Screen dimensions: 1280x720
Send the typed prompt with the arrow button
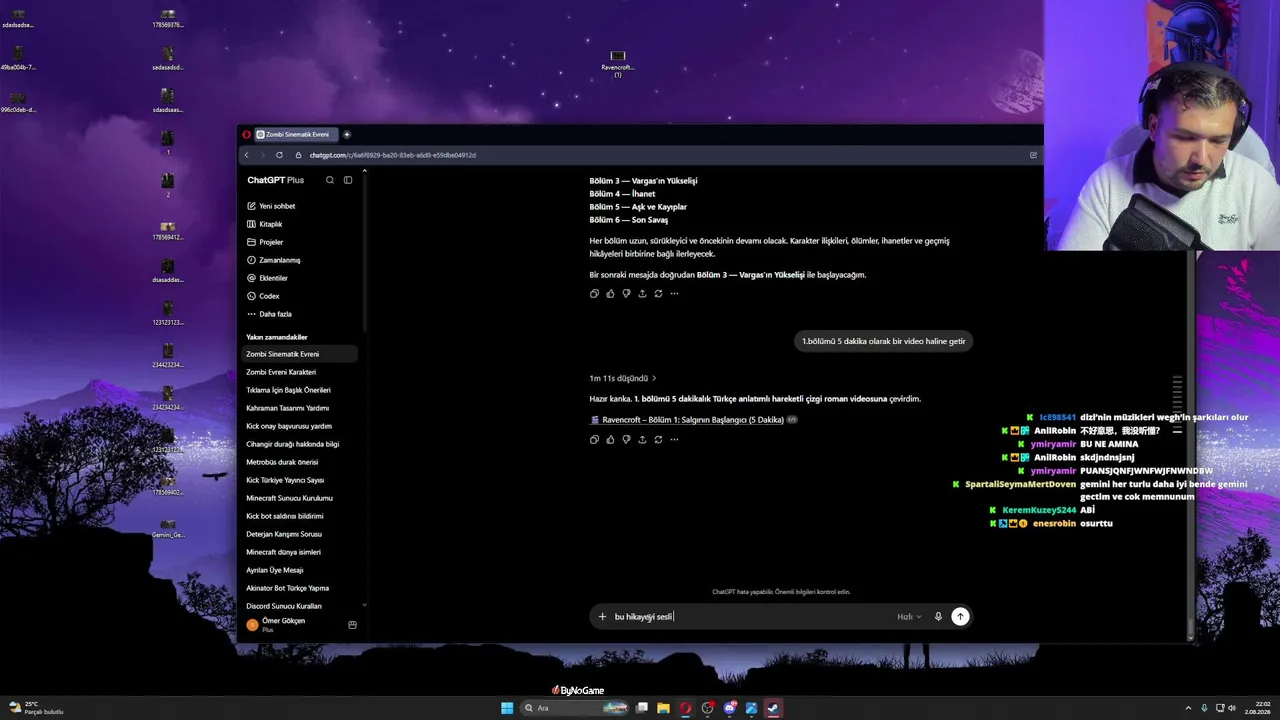pos(960,616)
